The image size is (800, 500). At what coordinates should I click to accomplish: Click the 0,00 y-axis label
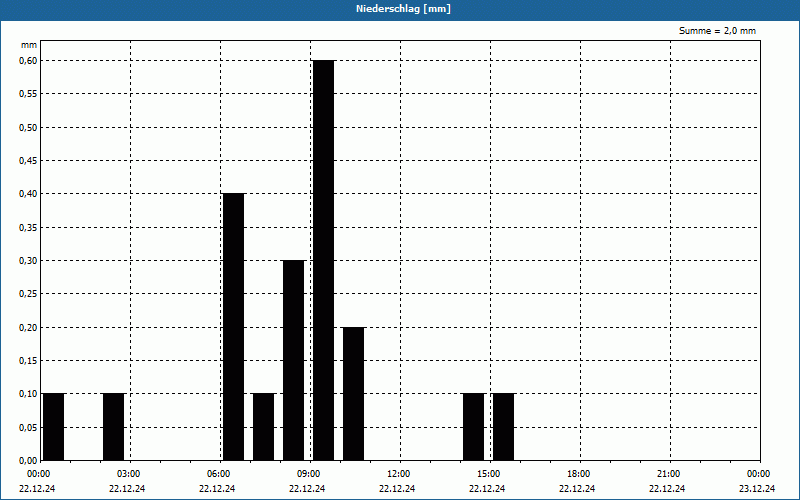28,461
